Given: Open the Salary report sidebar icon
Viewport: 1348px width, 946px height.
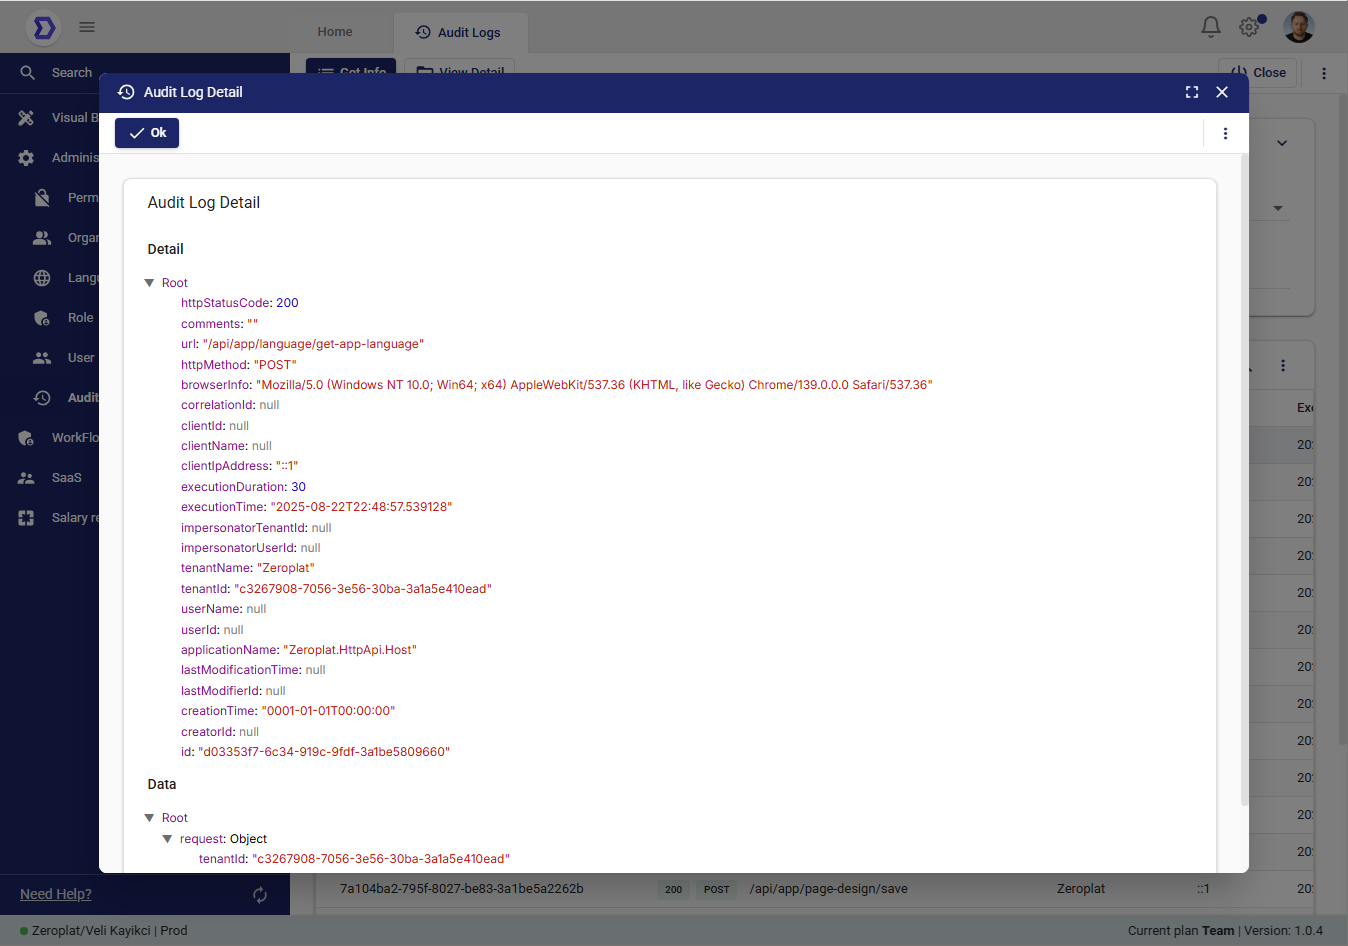Looking at the screenshot, I should click(27, 518).
